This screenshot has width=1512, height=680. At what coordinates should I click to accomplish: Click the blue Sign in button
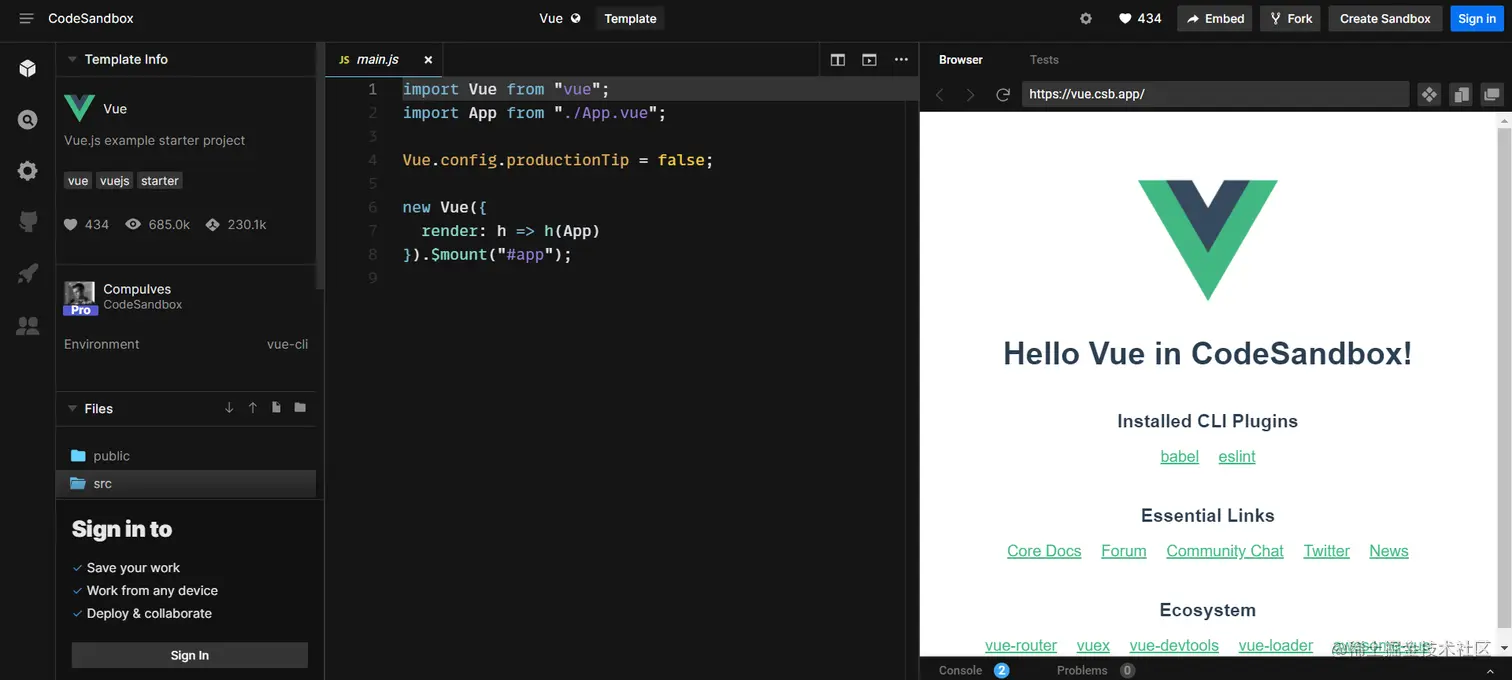(x=1477, y=18)
